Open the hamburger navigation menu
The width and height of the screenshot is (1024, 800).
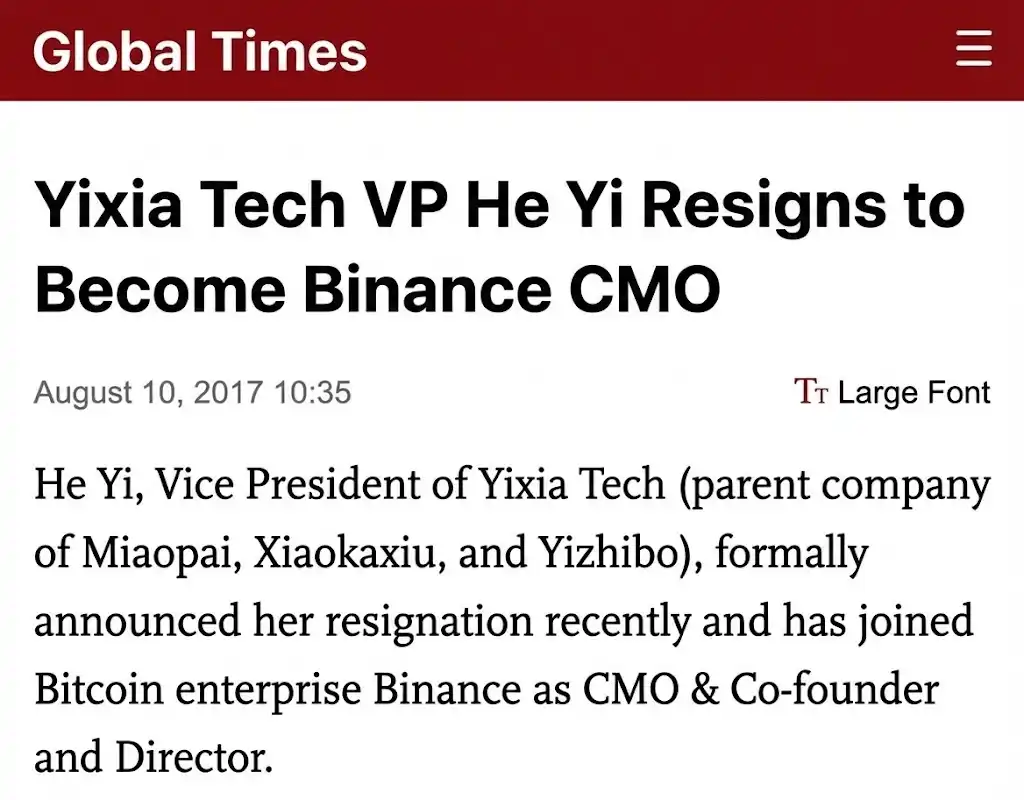click(973, 49)
